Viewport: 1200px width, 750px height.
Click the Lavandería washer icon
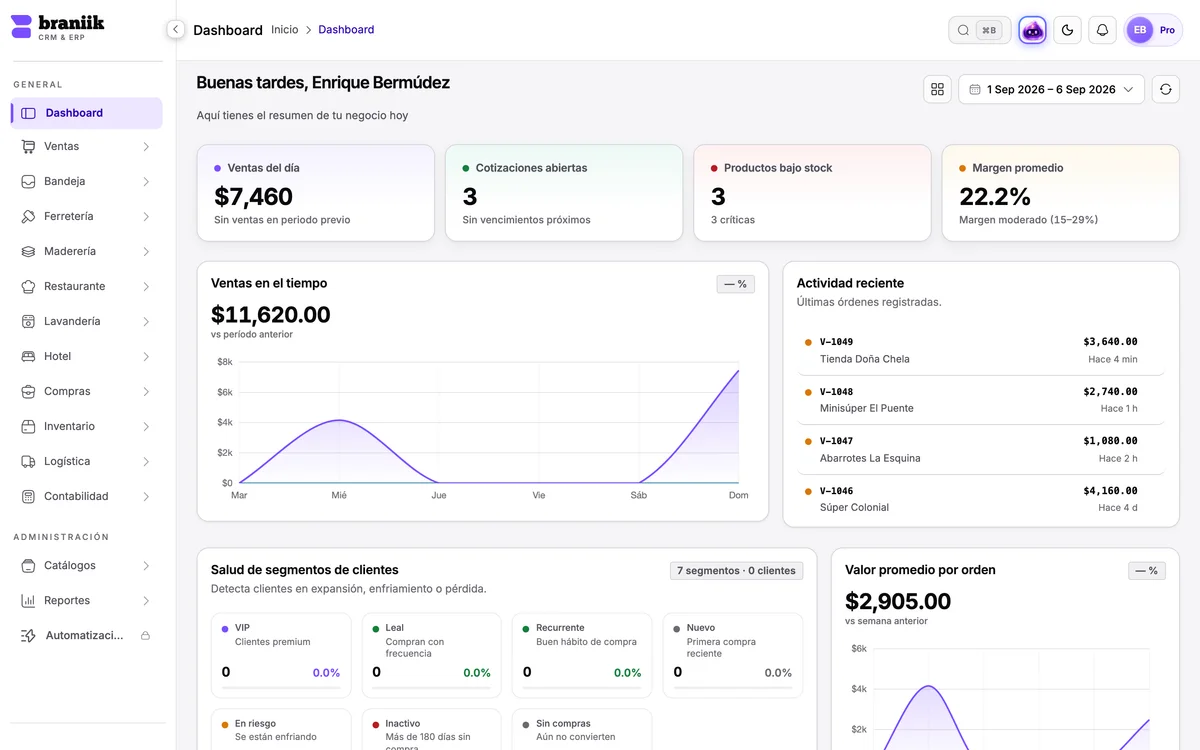[28, 321]
